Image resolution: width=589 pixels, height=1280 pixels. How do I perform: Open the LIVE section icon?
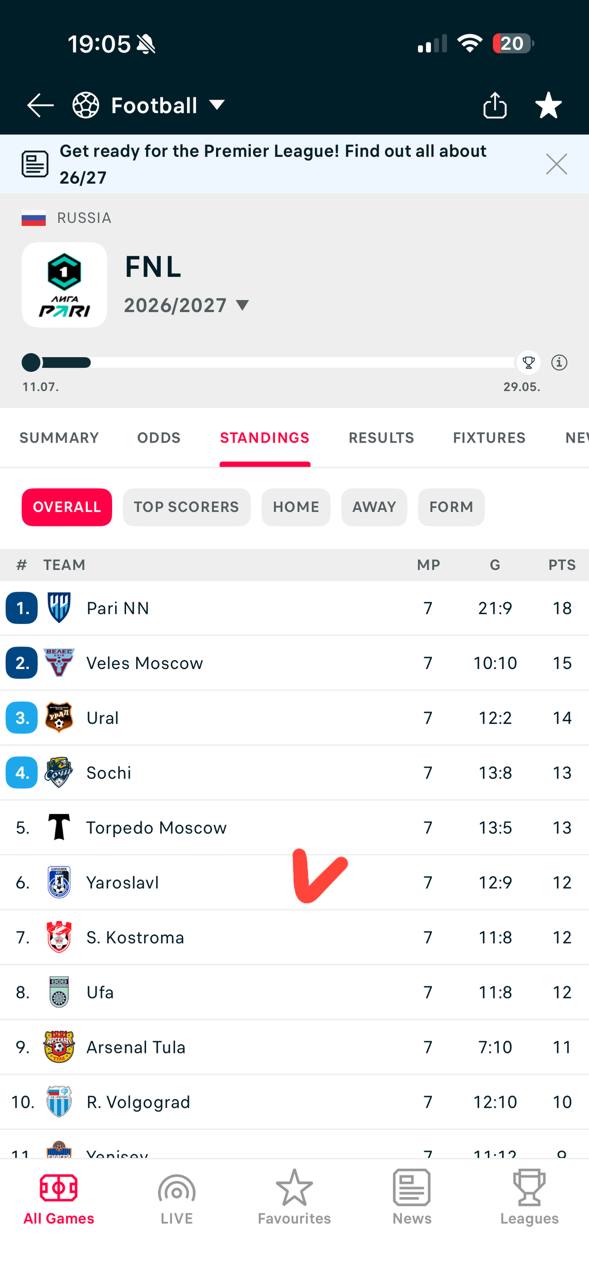(177, 1190)
